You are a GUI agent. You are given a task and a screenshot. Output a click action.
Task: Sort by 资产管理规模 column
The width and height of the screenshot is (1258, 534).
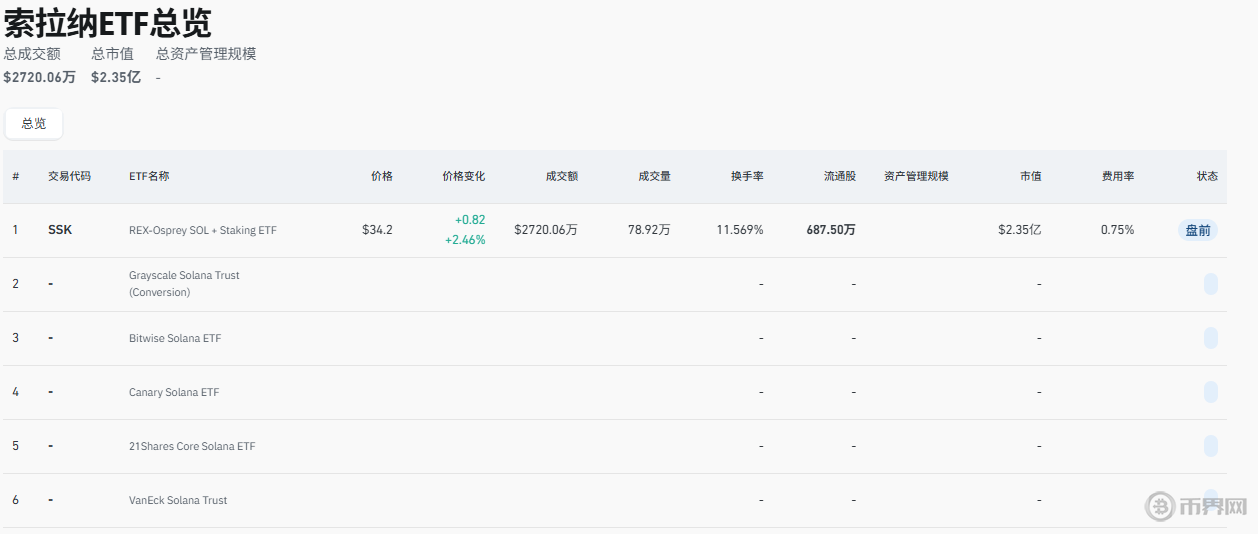916,176
